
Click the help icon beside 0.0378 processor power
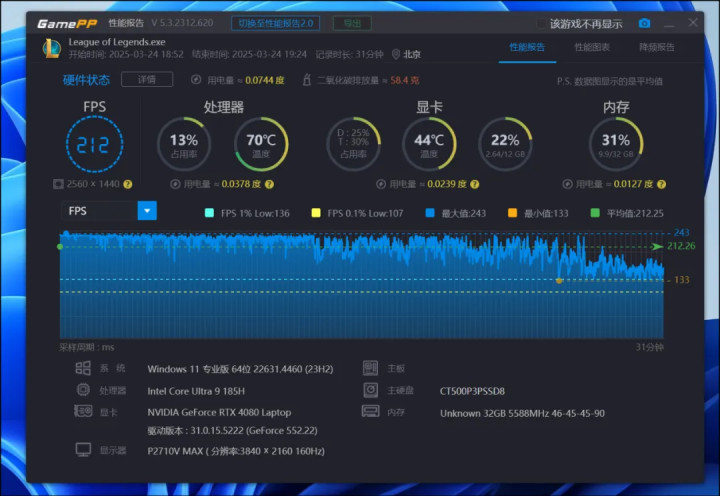point(270,184)
